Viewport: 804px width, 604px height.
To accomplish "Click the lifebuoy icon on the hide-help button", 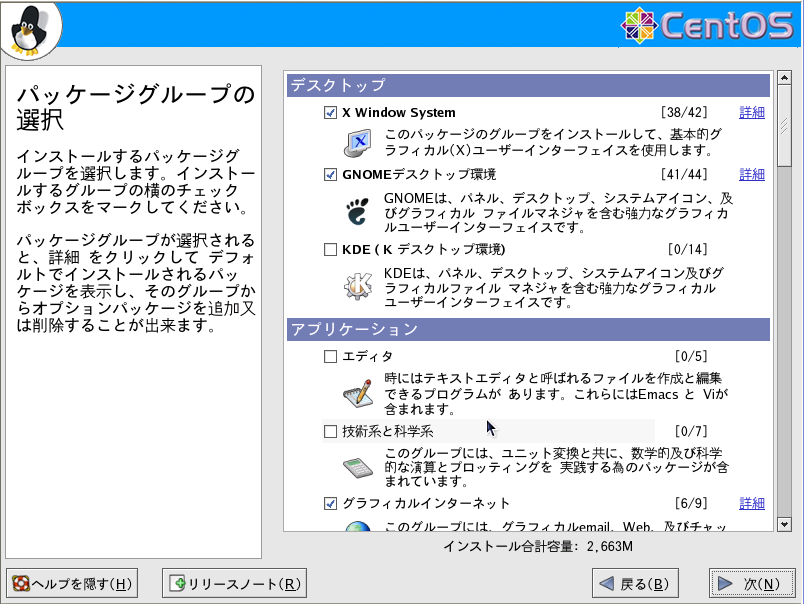I will [x=21, y=583].
